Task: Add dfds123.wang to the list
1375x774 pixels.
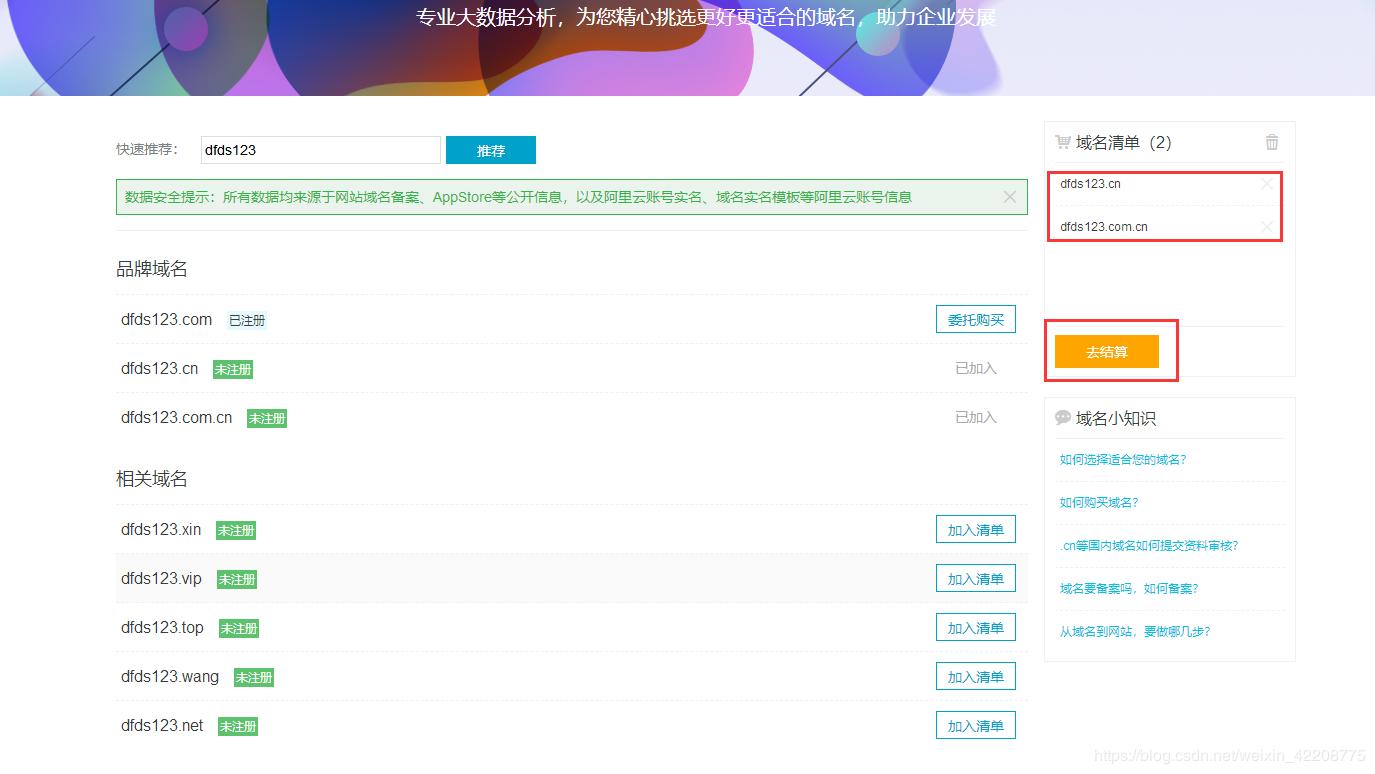Action: click(975, 676)
